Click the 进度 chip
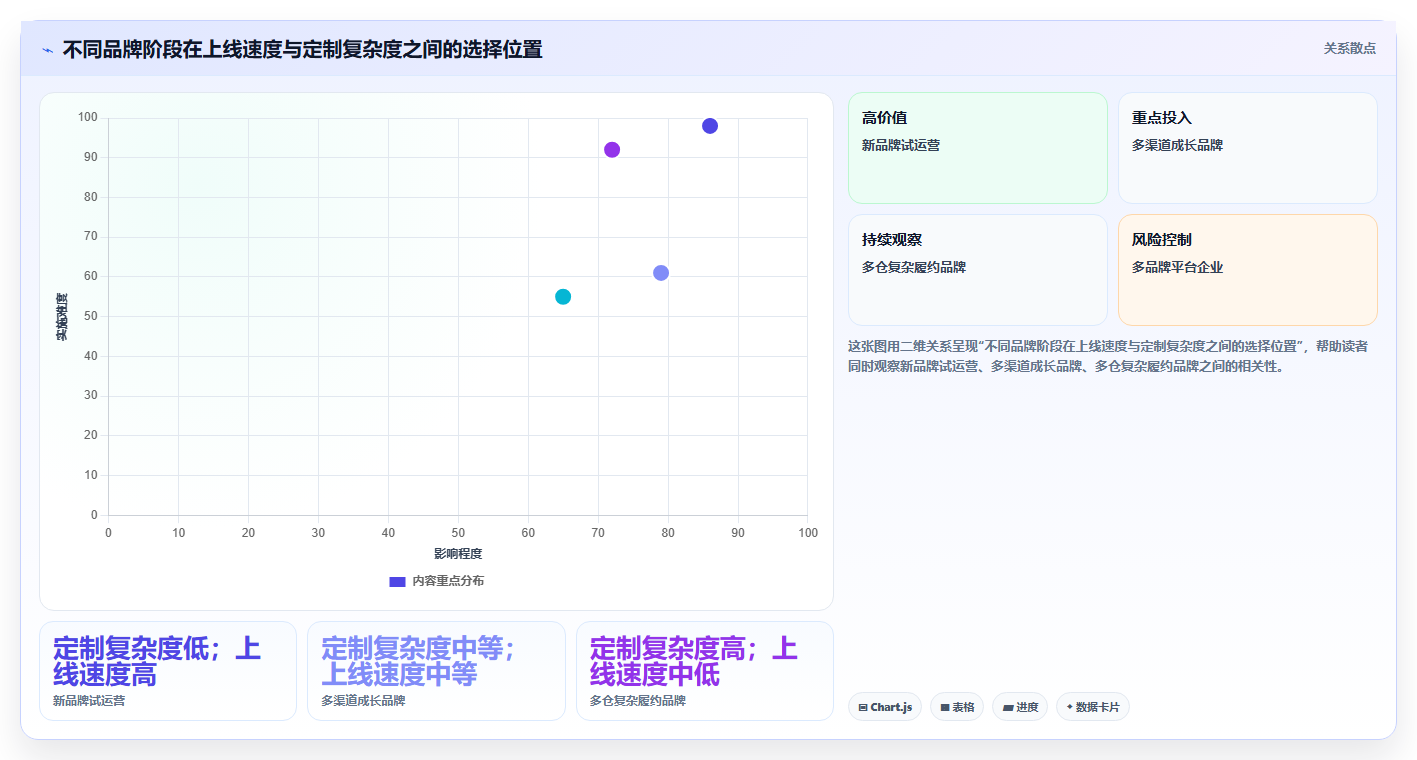Screen dimensions: 1417x760 (x=1020, y=707)
